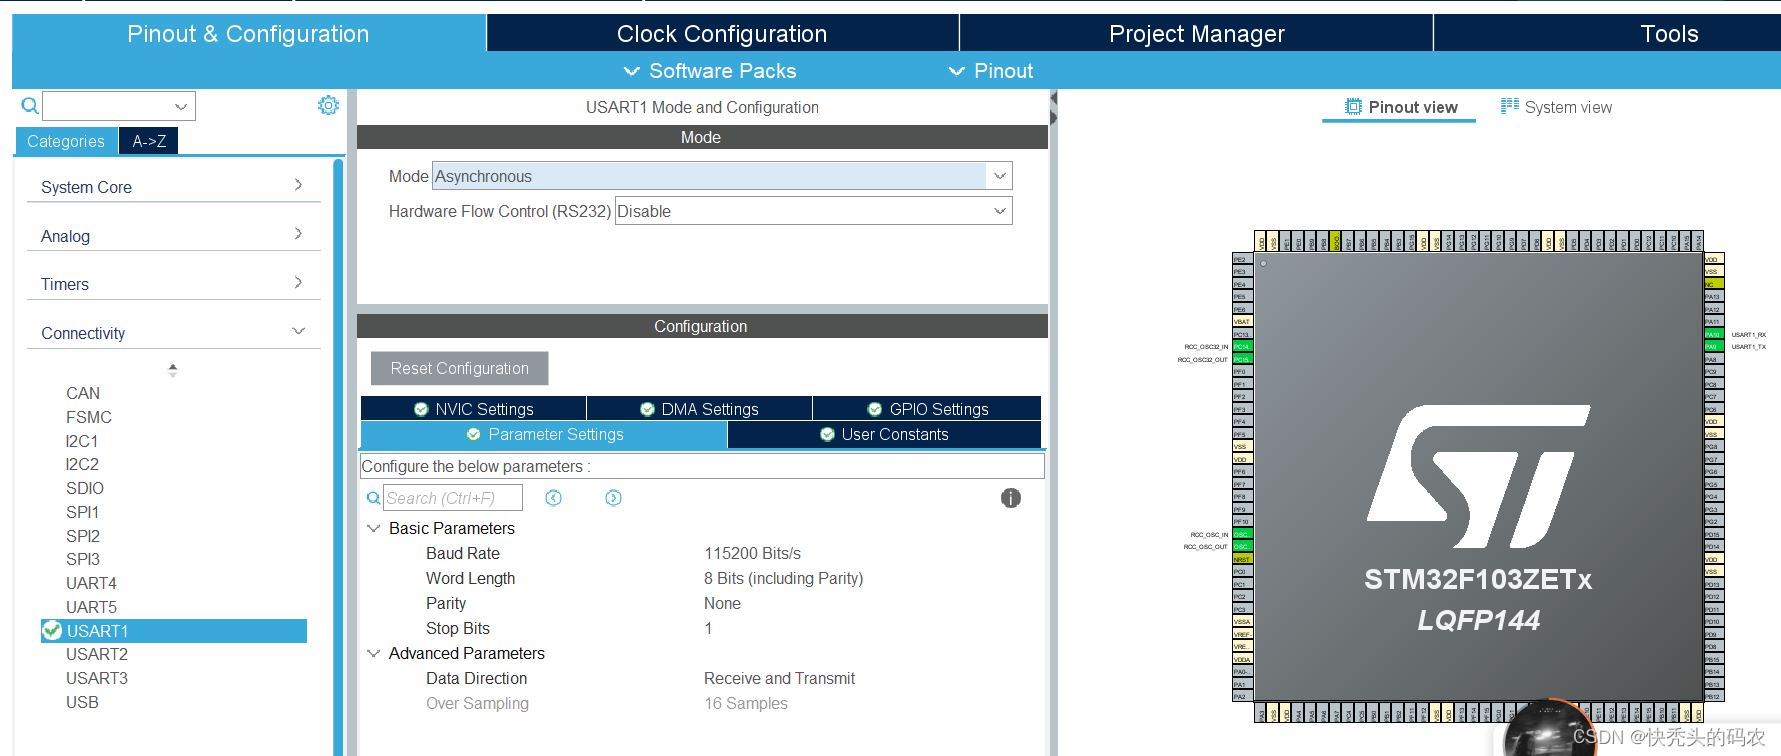
Task: Select UART4 peripheral
Action: click(x=91, y=583)
